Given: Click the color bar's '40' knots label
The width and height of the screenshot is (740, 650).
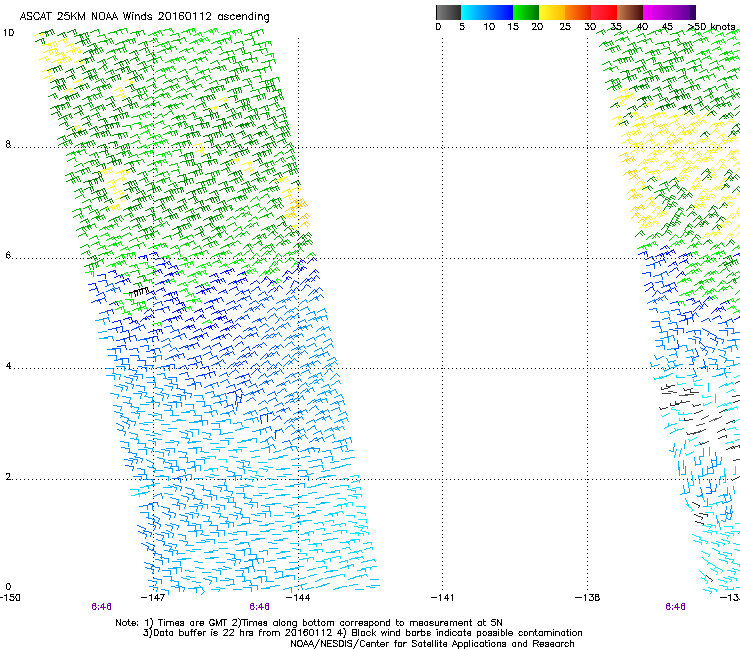Looking at the screenshot, I should pos(642,27).
